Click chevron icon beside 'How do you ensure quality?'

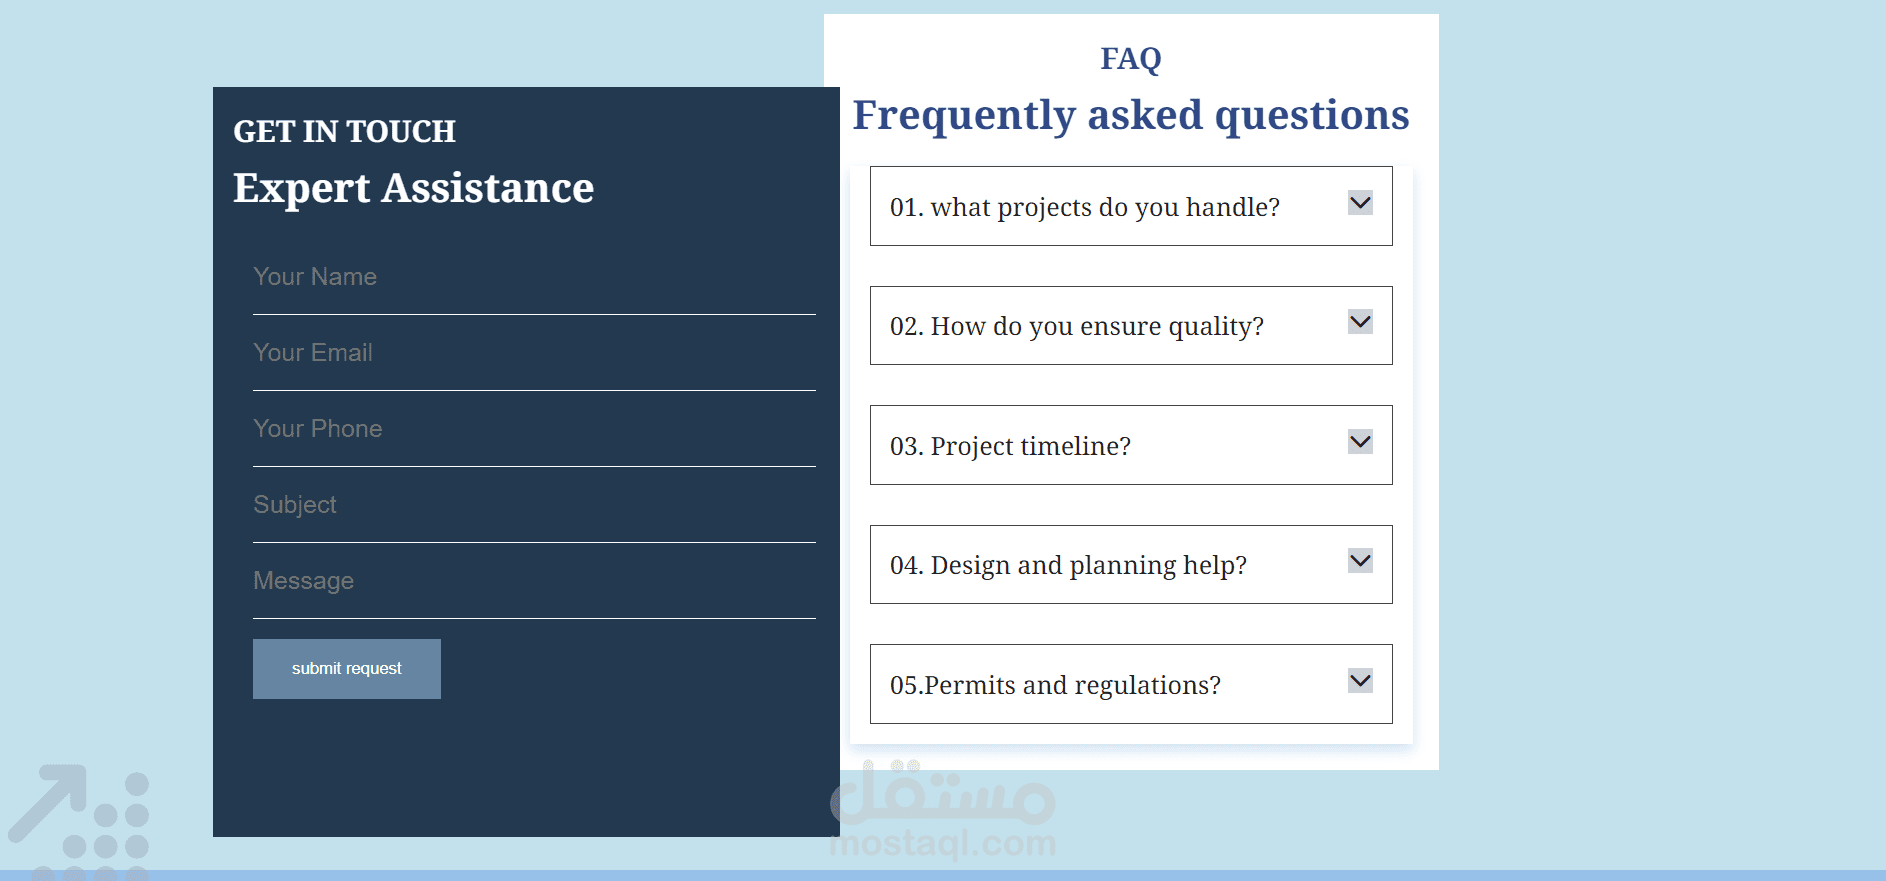(x=1360, y=322)
